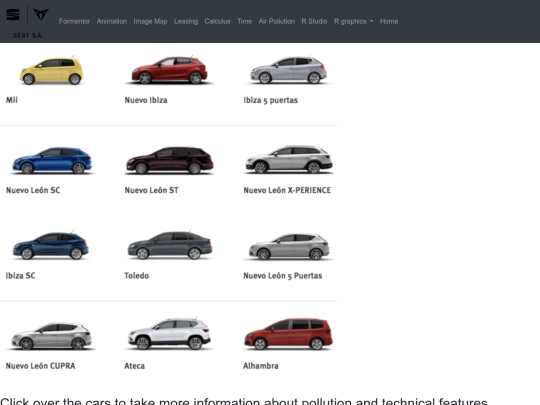540x405 pixels.
Task: Select the blue Ibiza SC car image
Action: [51, 245]
